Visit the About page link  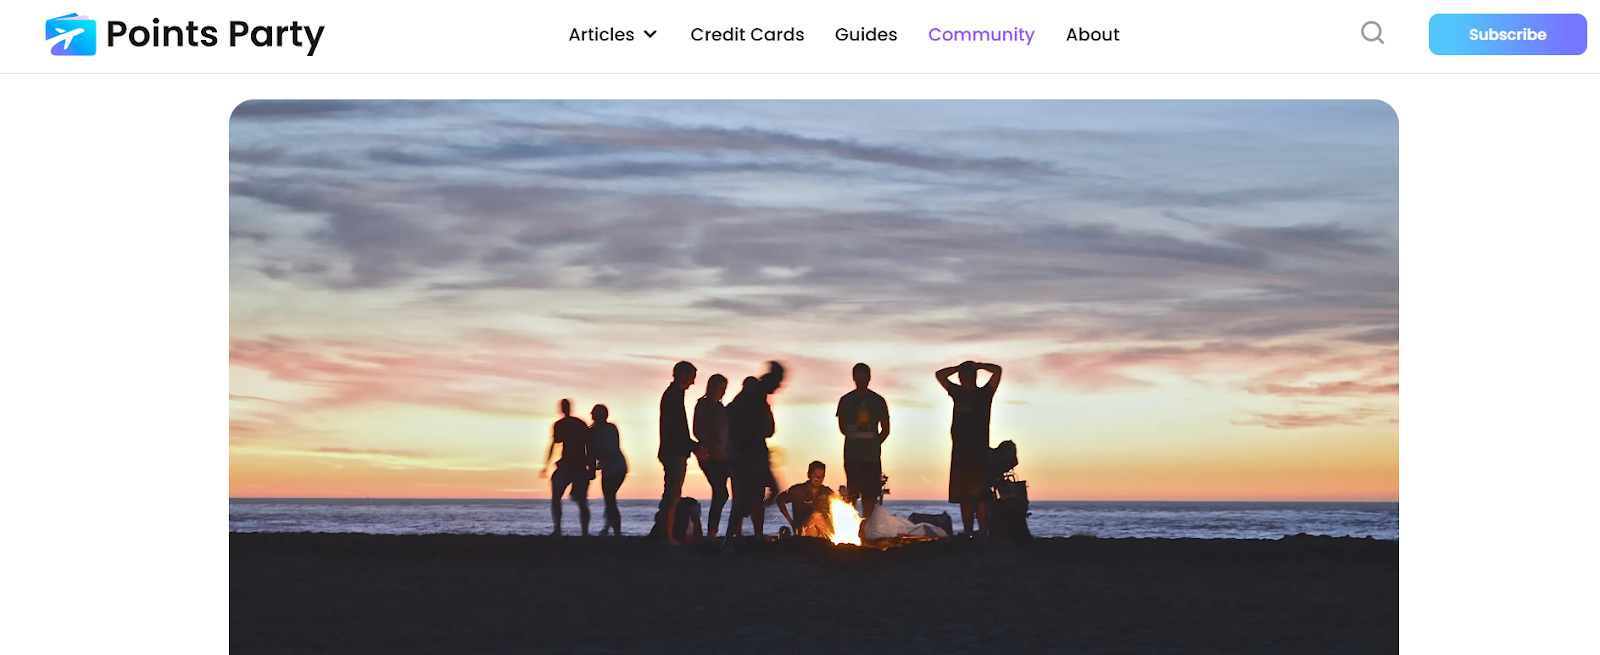point(1092,34)
